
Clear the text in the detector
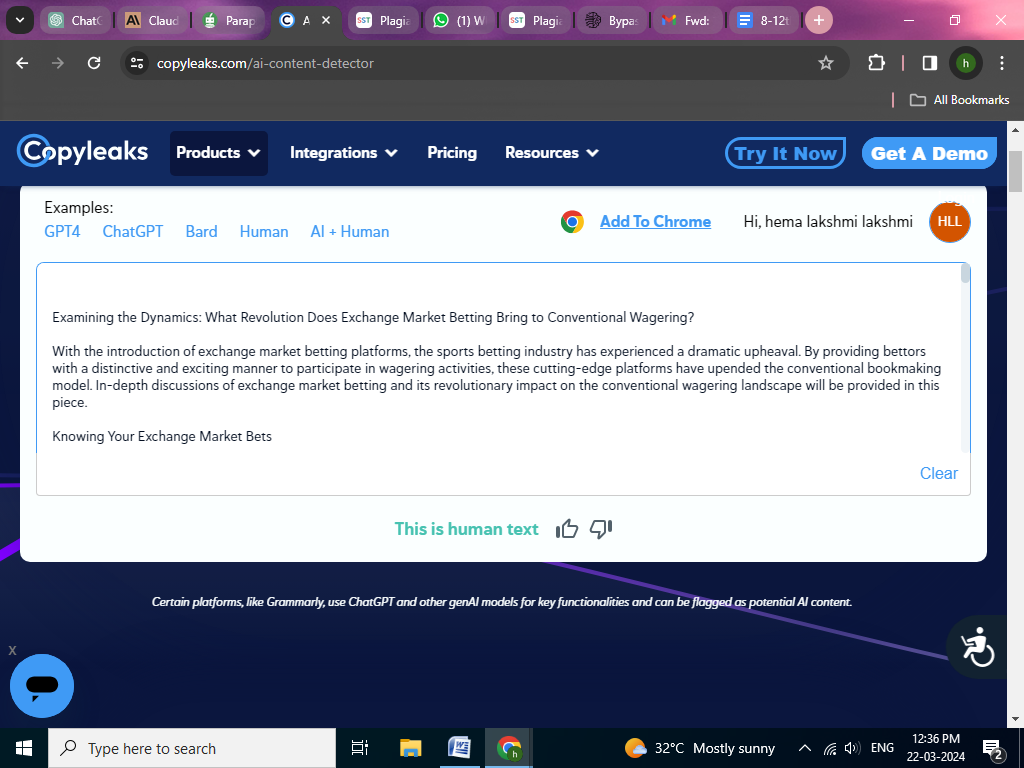click(938, 473)
